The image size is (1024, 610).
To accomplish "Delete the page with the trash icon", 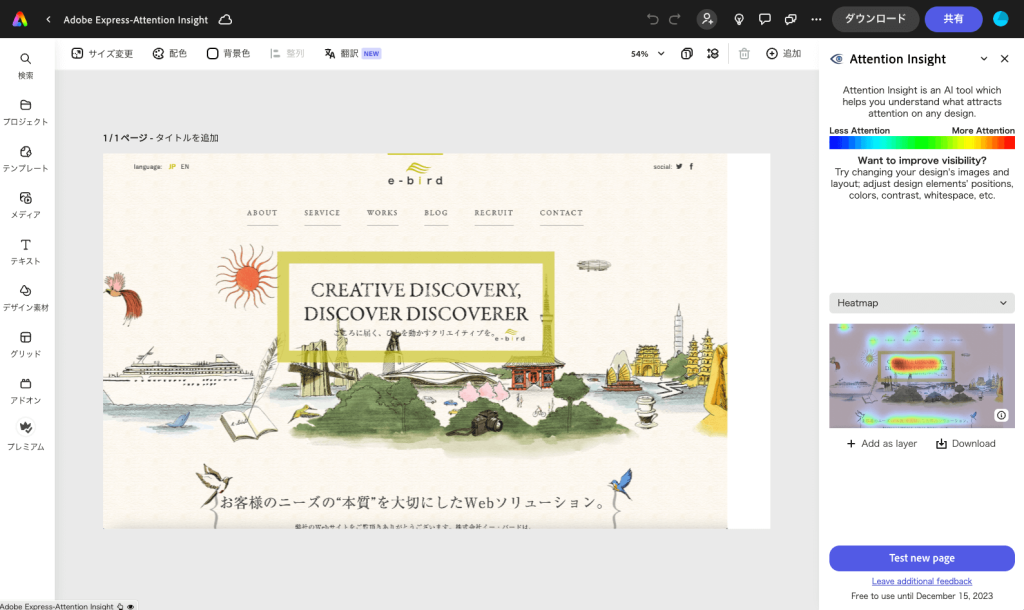I will tap(744, 54).
